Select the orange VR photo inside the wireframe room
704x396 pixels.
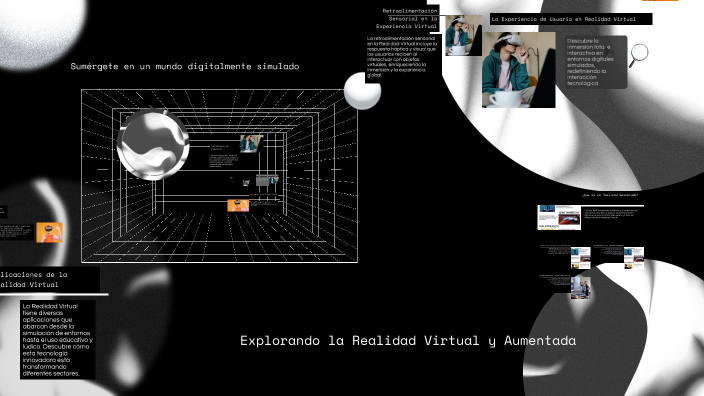point(238,206)
